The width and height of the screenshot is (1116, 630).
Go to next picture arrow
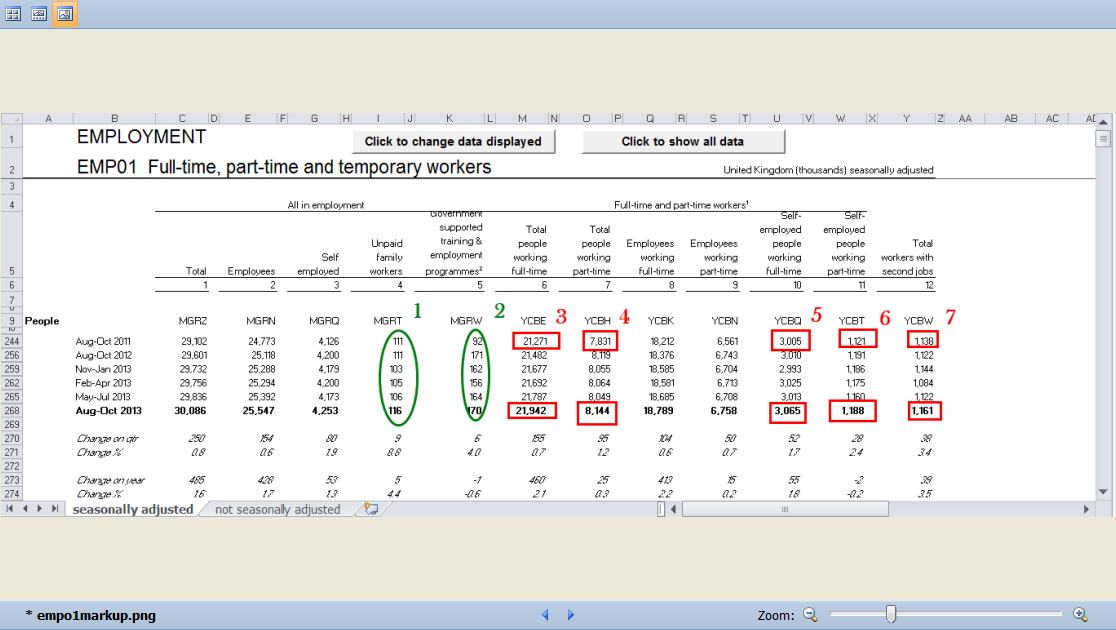[571, 615]
